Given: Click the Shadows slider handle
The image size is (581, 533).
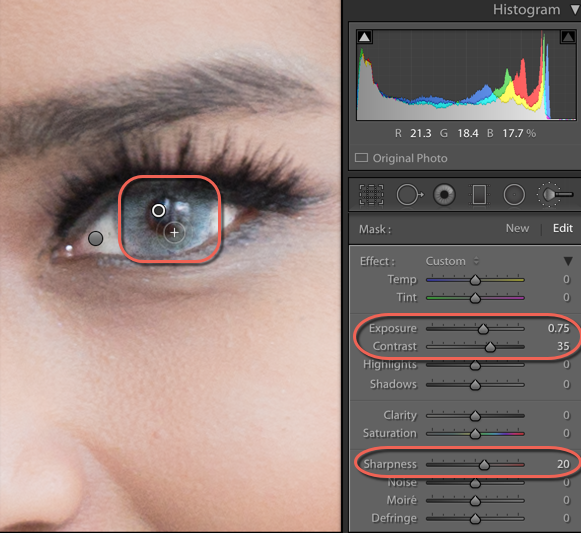Looking at the screenshot, I should (475, 385).
